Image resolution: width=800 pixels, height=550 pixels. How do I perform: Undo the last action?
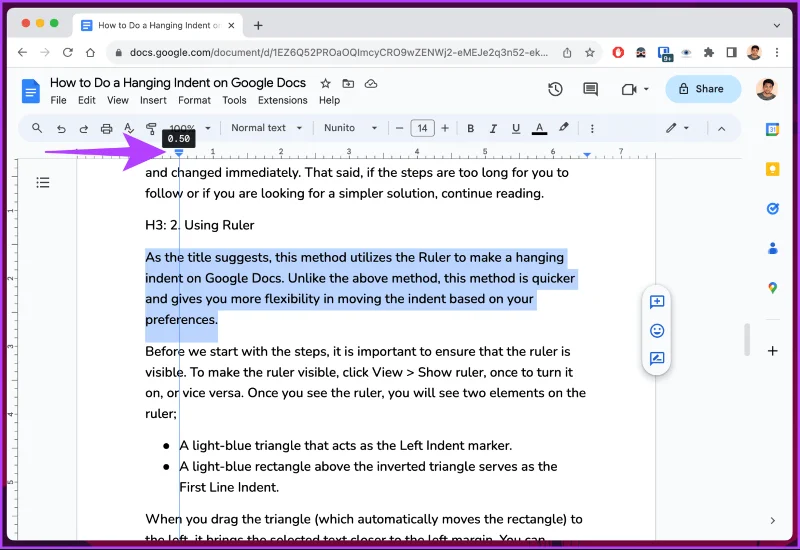(61, 129)
